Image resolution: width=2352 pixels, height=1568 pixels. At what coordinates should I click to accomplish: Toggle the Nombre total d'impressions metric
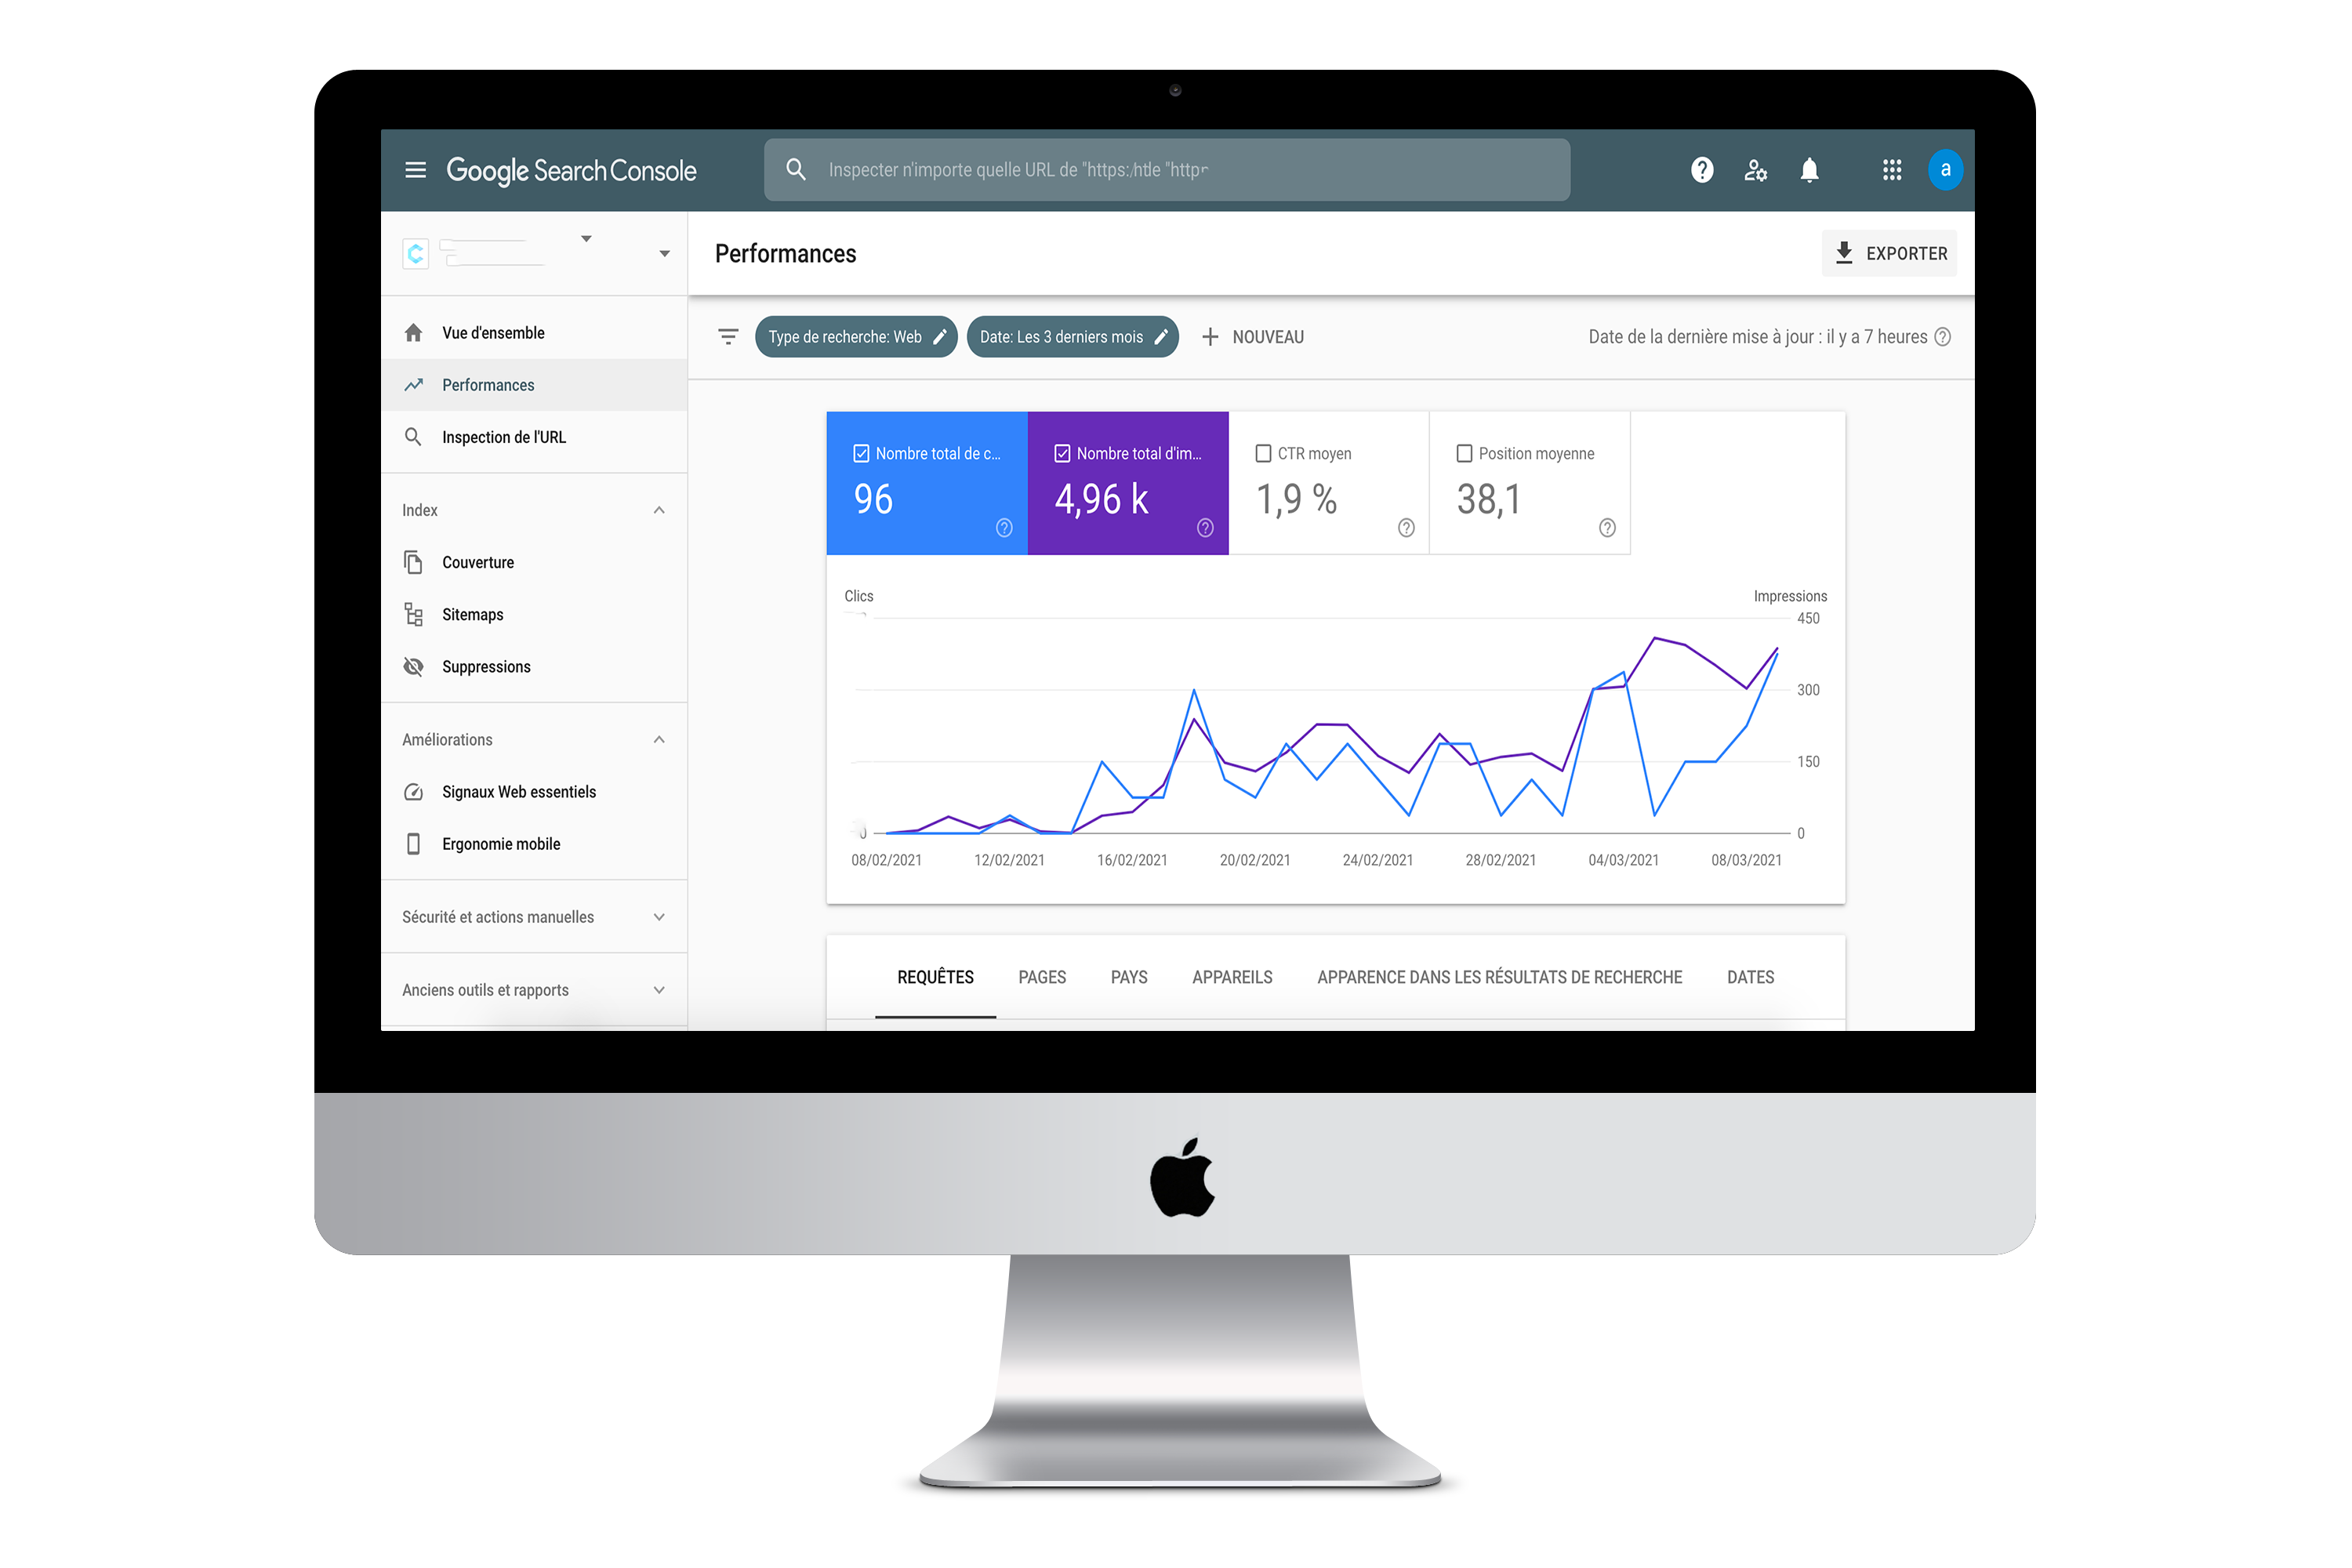pyautogui.click(x=1134, y=481)
